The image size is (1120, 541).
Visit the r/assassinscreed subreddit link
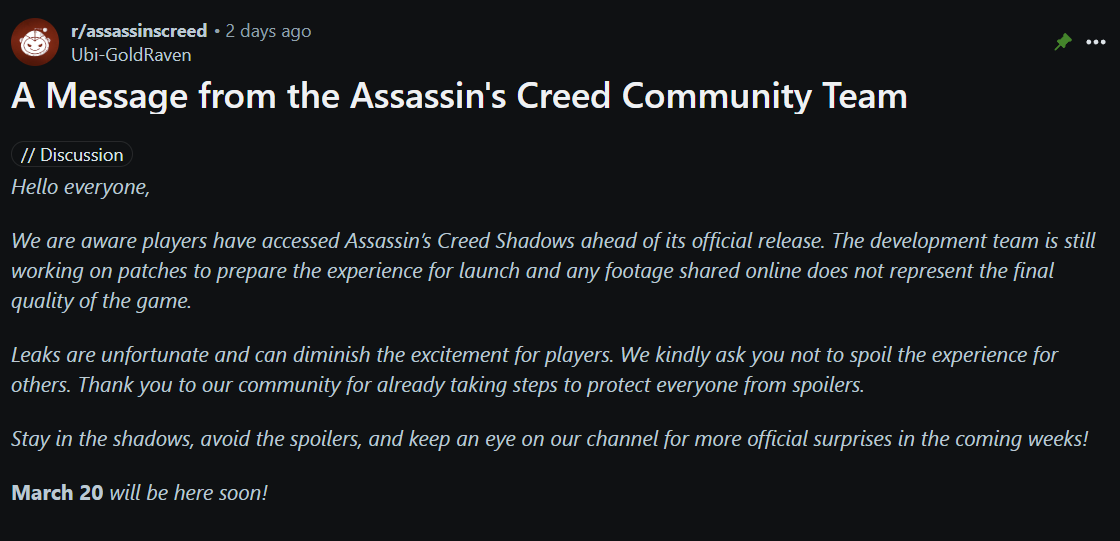pos(139,31)
